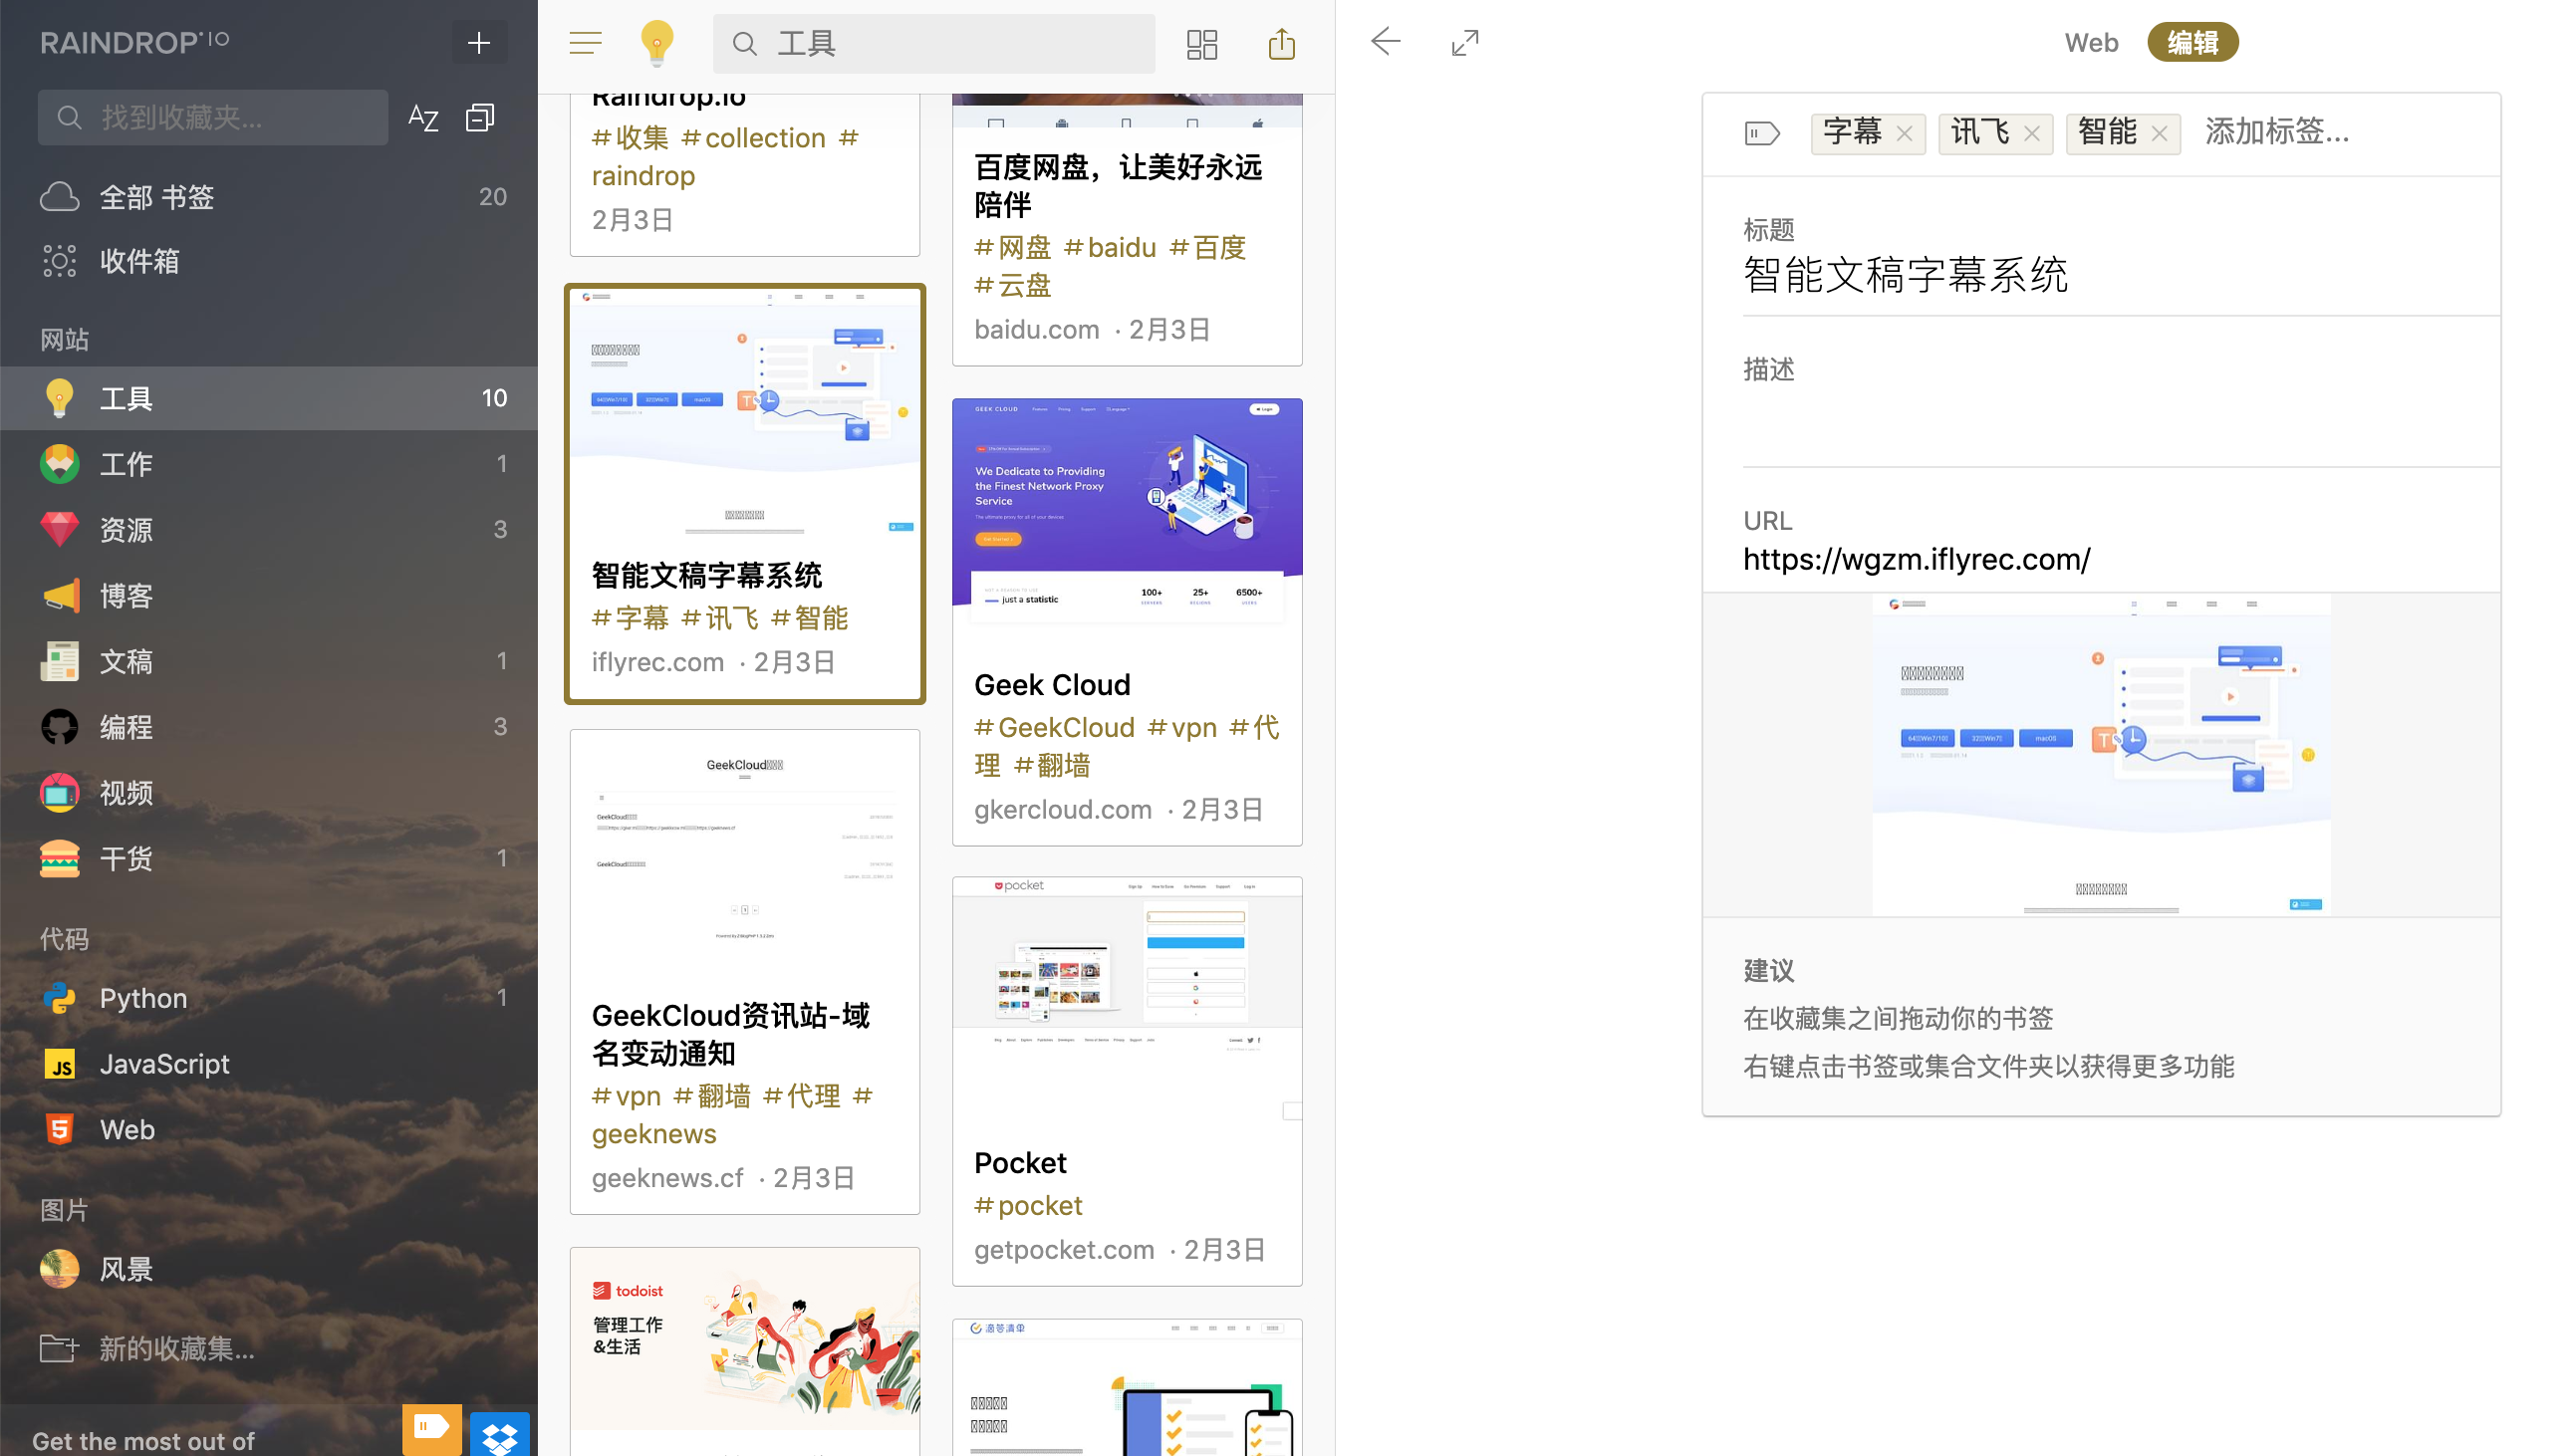Switch to the 编辑 tab
Screen dimensions: 2576x1456
2193,43
